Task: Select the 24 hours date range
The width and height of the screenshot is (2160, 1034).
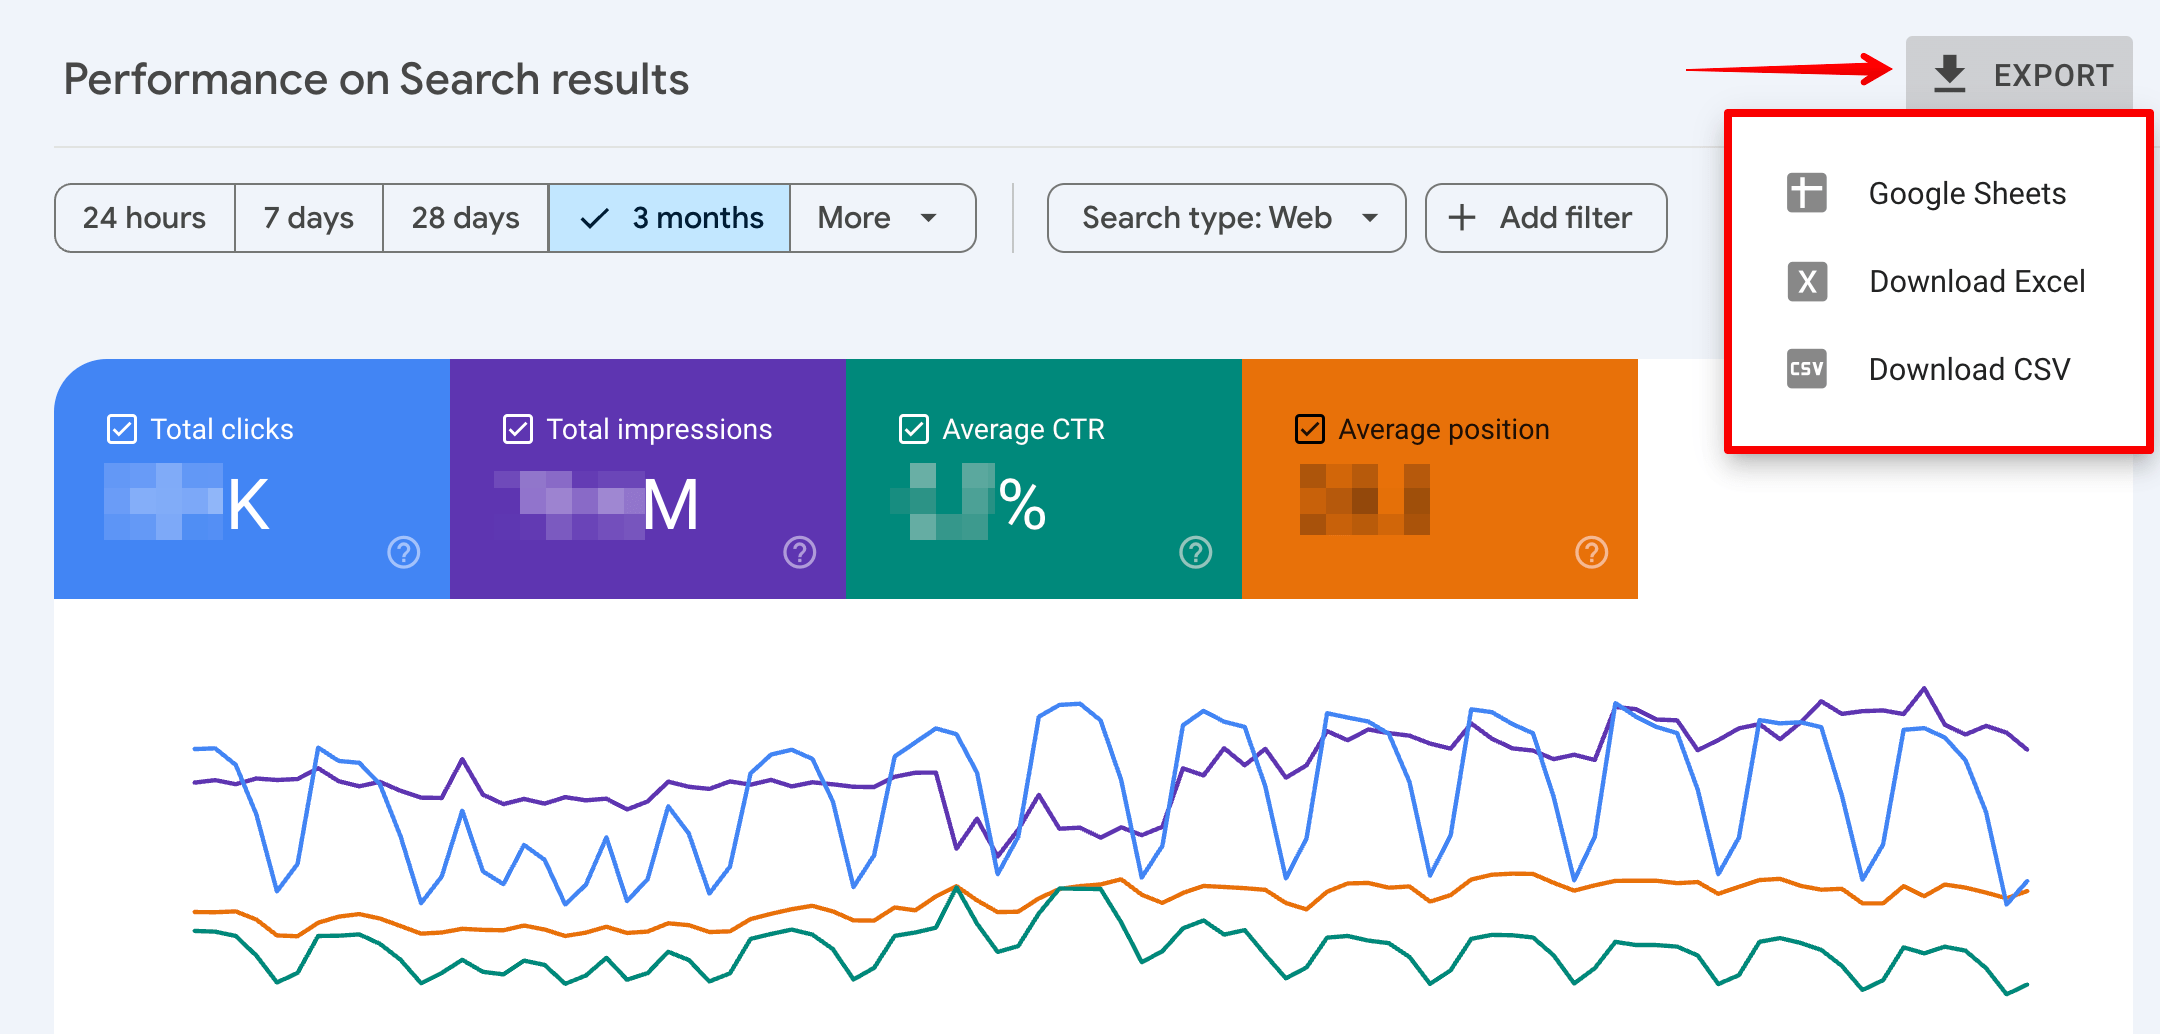Action: coord(144,217)
